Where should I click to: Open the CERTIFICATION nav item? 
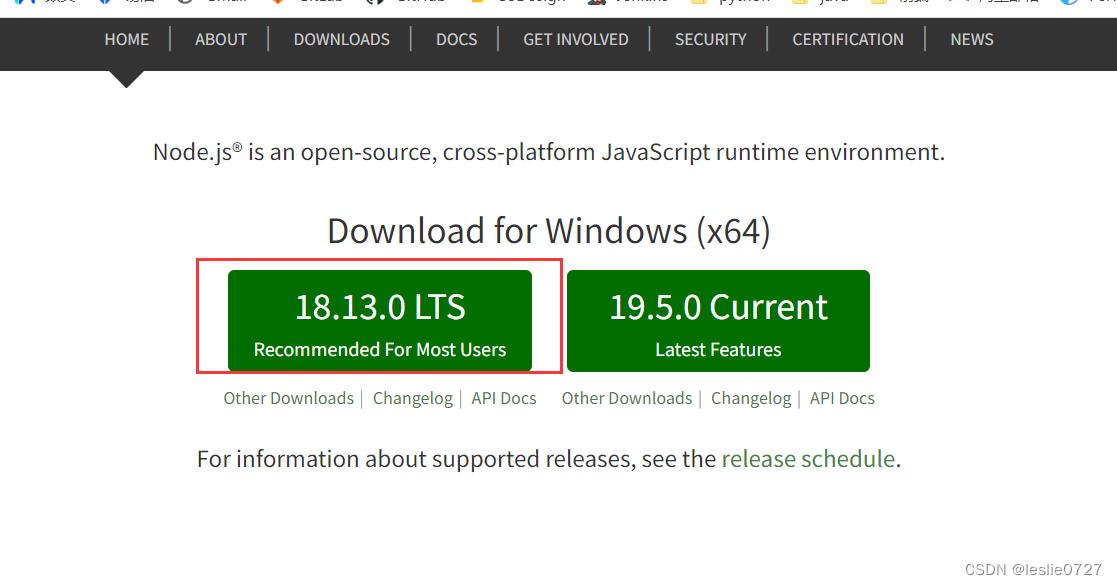point(848,39)
